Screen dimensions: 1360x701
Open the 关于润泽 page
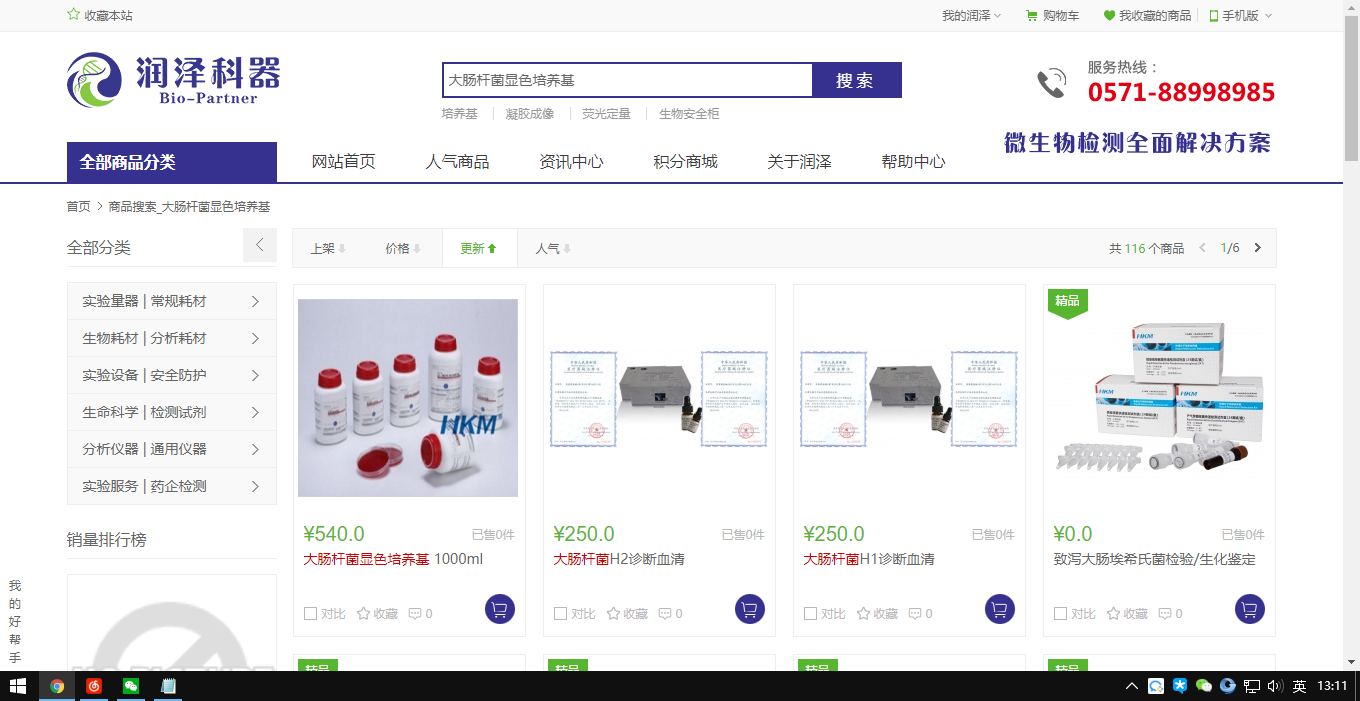[x=800, y=162]
